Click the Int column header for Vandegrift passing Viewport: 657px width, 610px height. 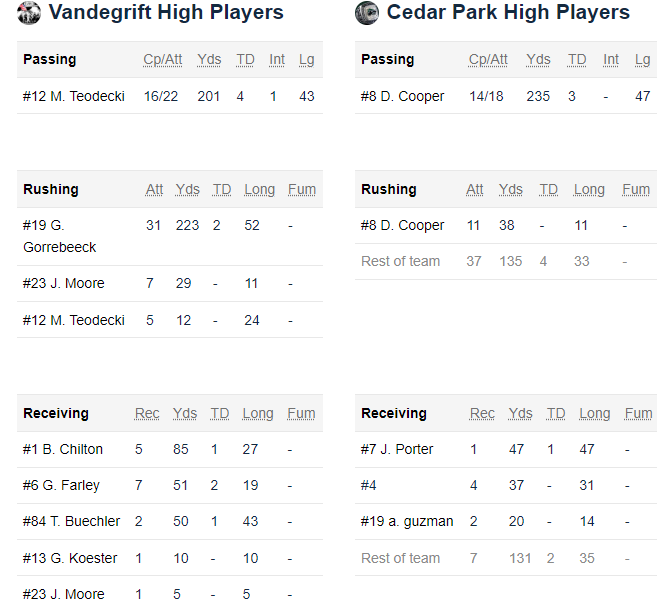(277, 59)
